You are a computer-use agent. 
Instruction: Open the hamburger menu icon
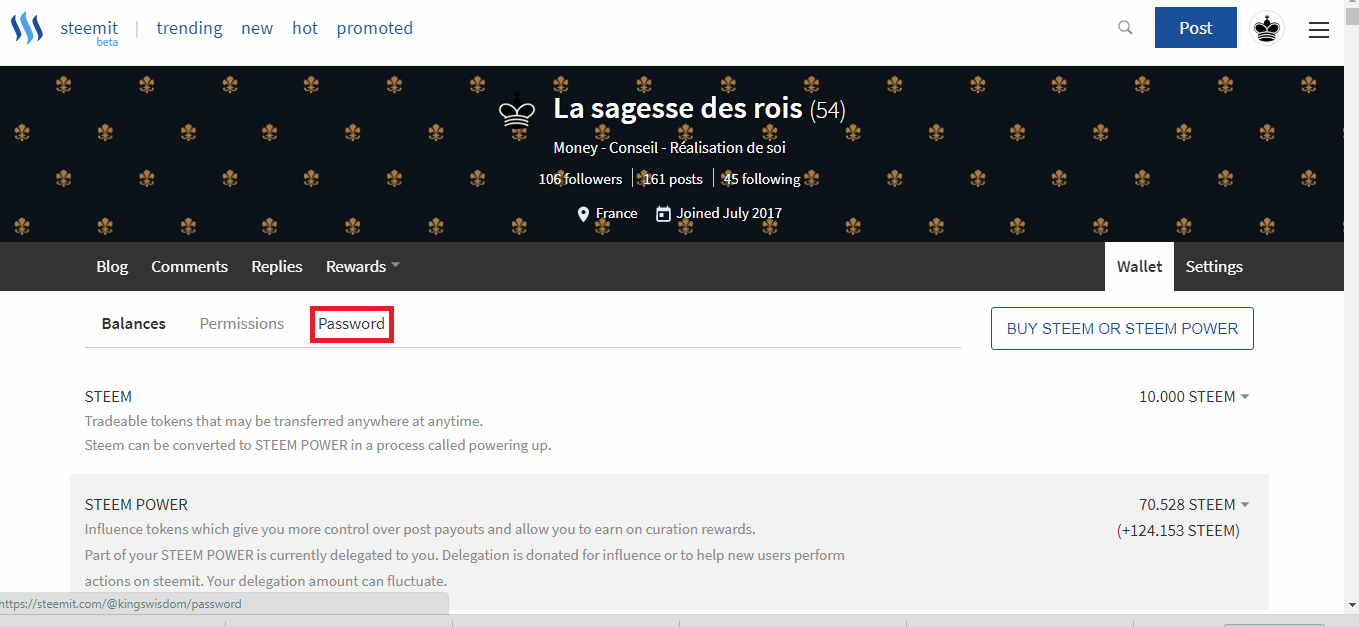tap(1319, 30)
